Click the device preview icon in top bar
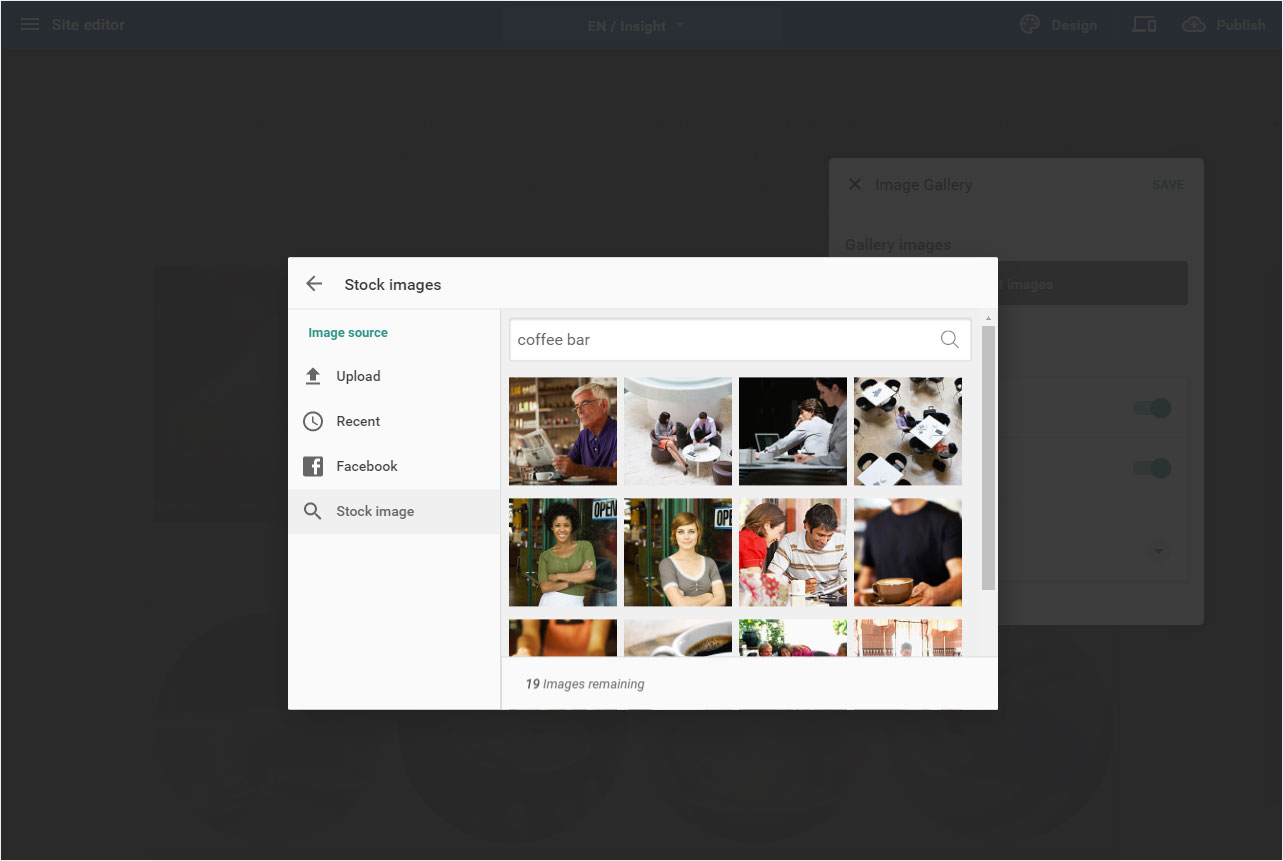 (1144, 25)
